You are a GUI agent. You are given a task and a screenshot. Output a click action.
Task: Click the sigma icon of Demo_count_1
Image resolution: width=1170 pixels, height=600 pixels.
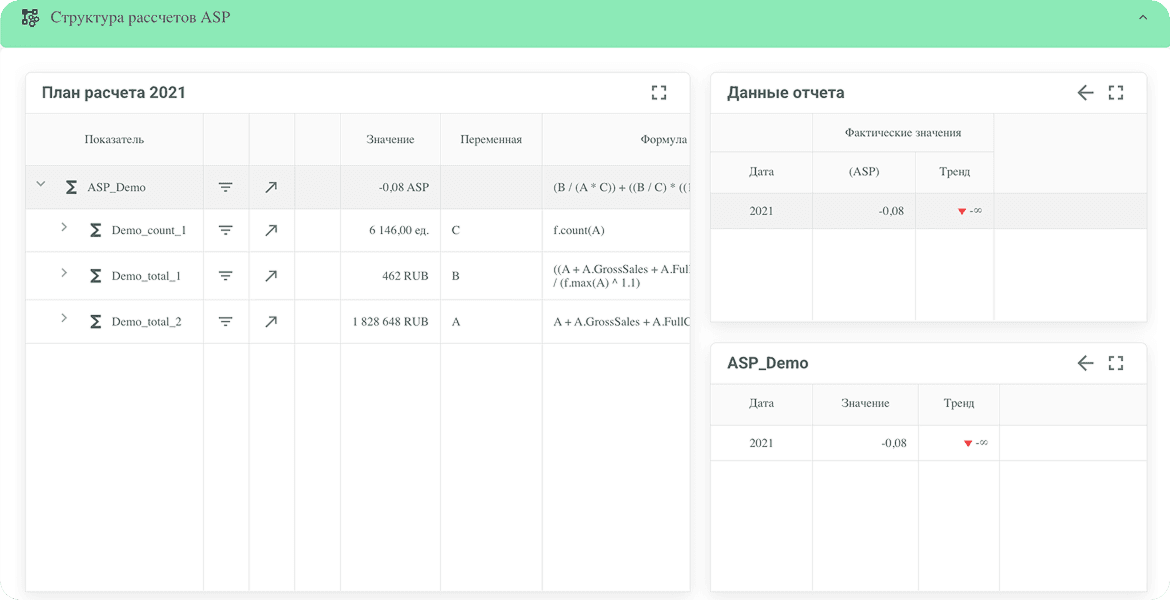96,231
